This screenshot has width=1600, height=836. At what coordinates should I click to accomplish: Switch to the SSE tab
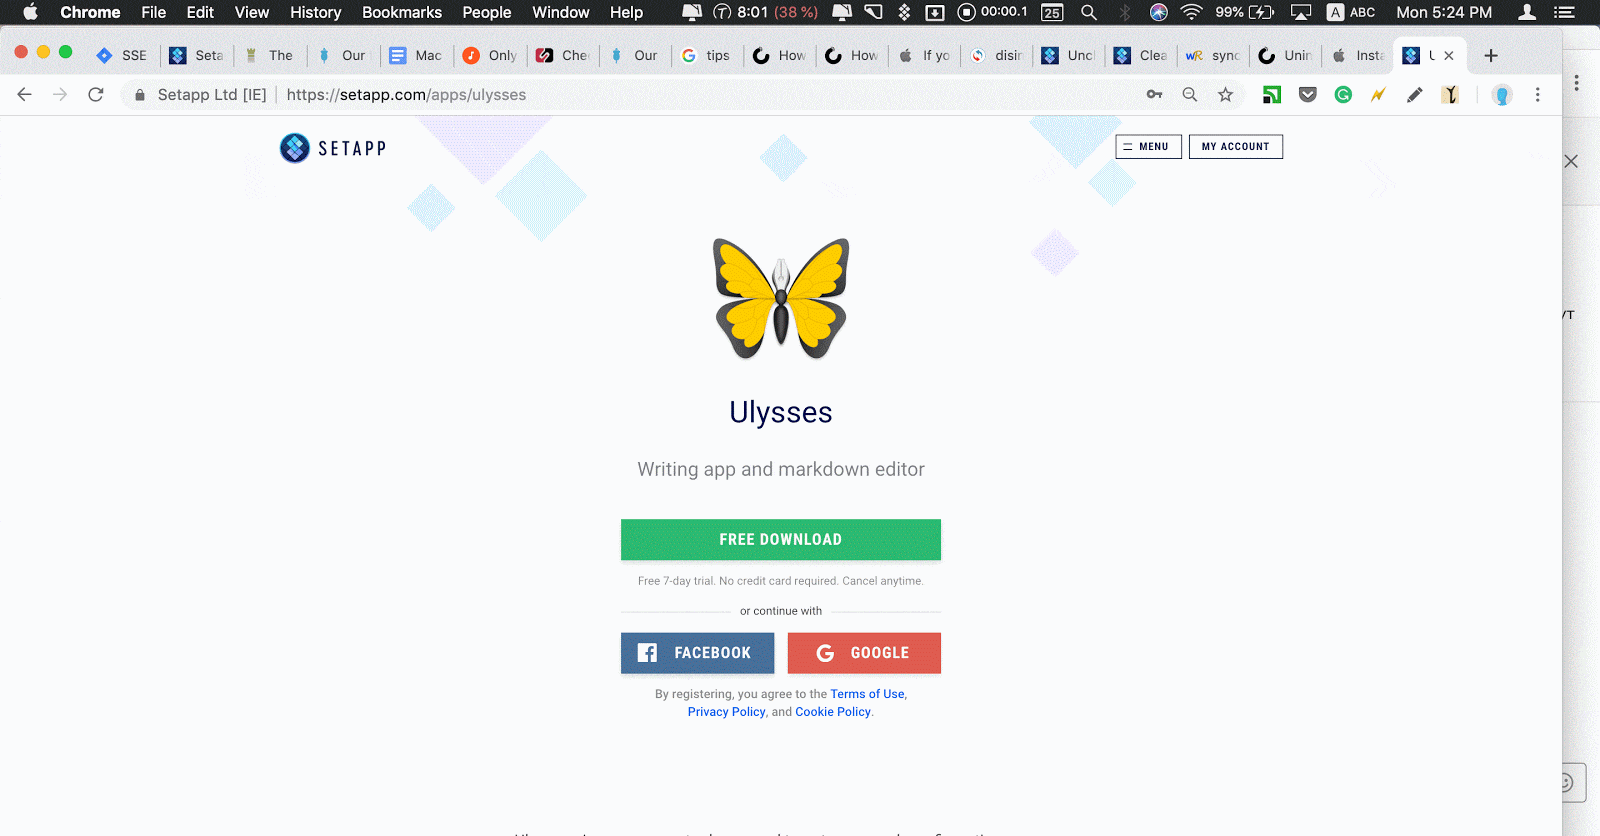122,56
